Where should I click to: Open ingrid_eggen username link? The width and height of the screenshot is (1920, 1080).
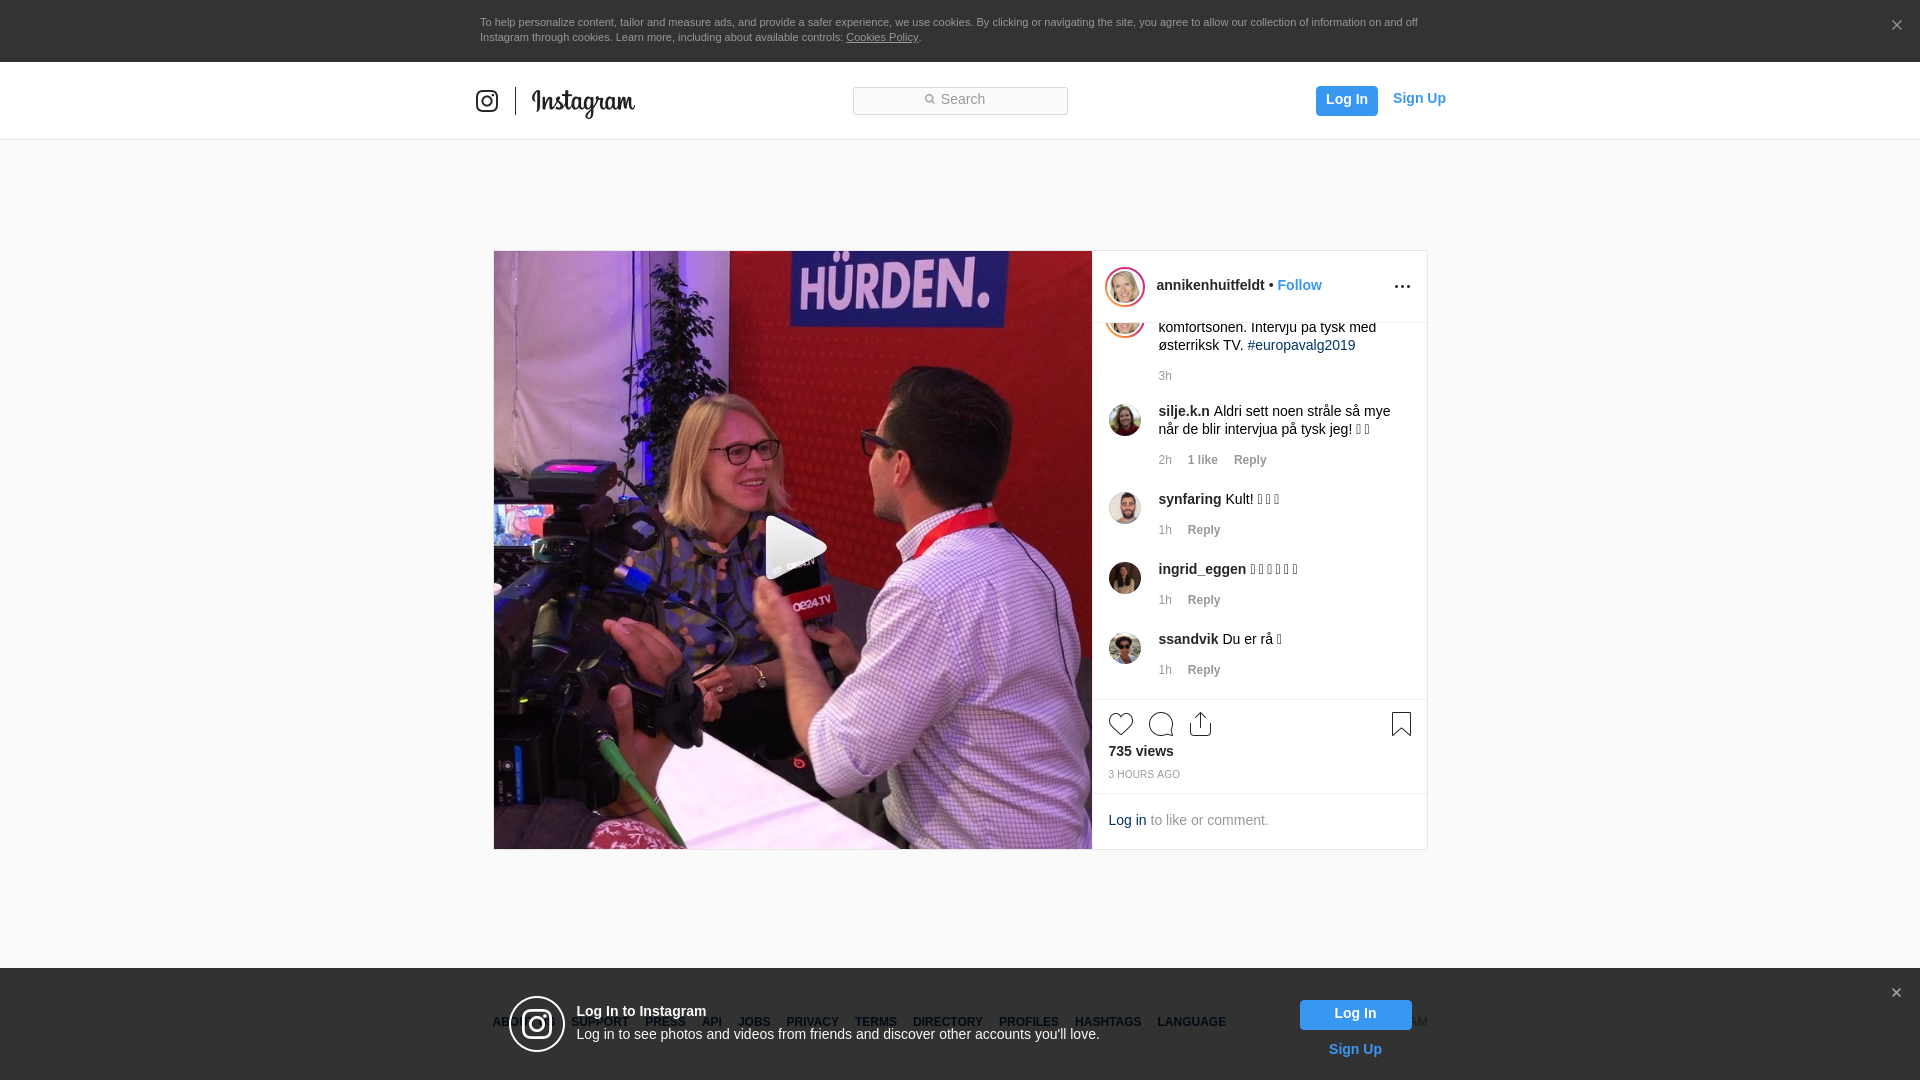pyautogui.click(x=1202, y=569)
